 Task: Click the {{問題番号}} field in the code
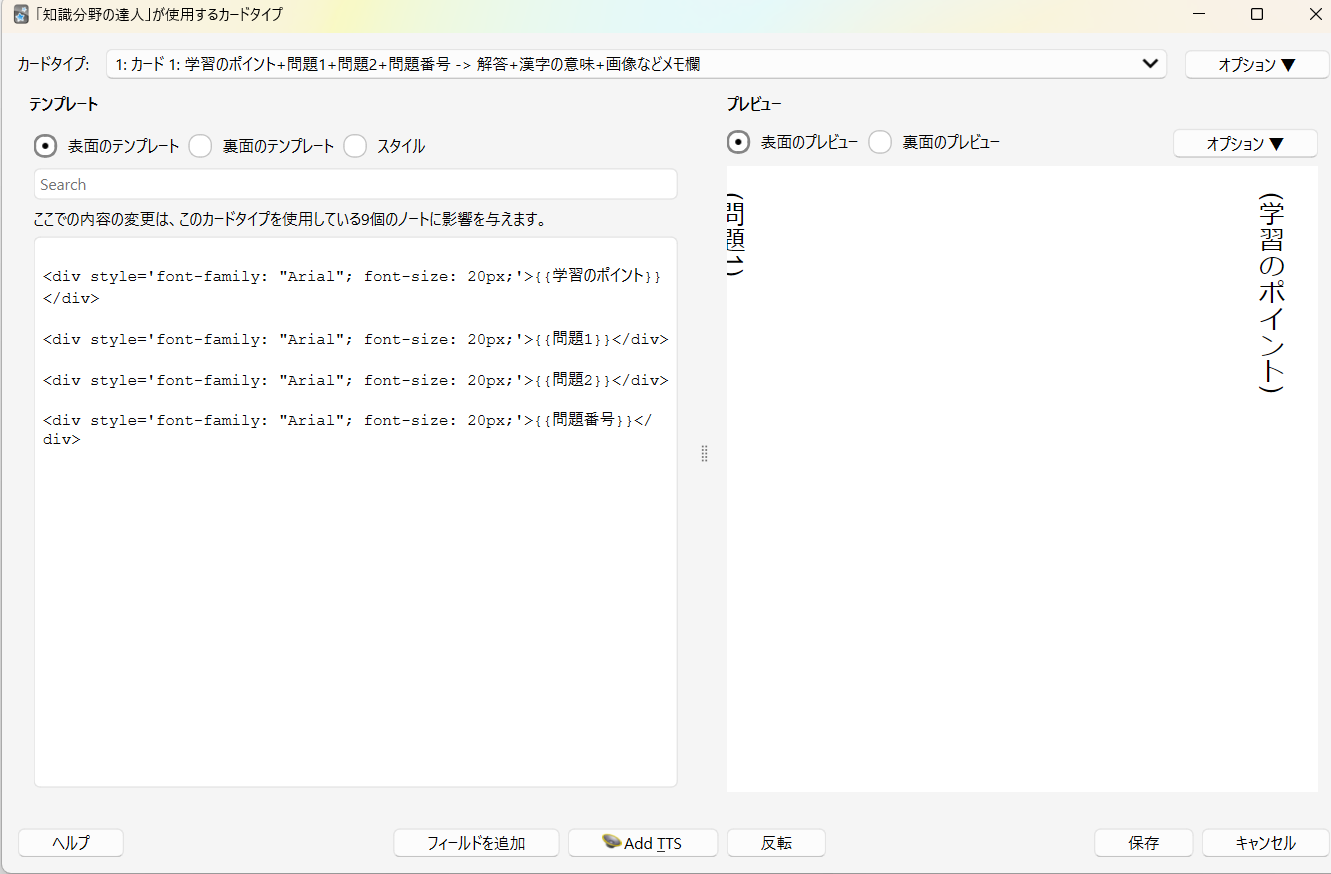click(x=584, y=420)
